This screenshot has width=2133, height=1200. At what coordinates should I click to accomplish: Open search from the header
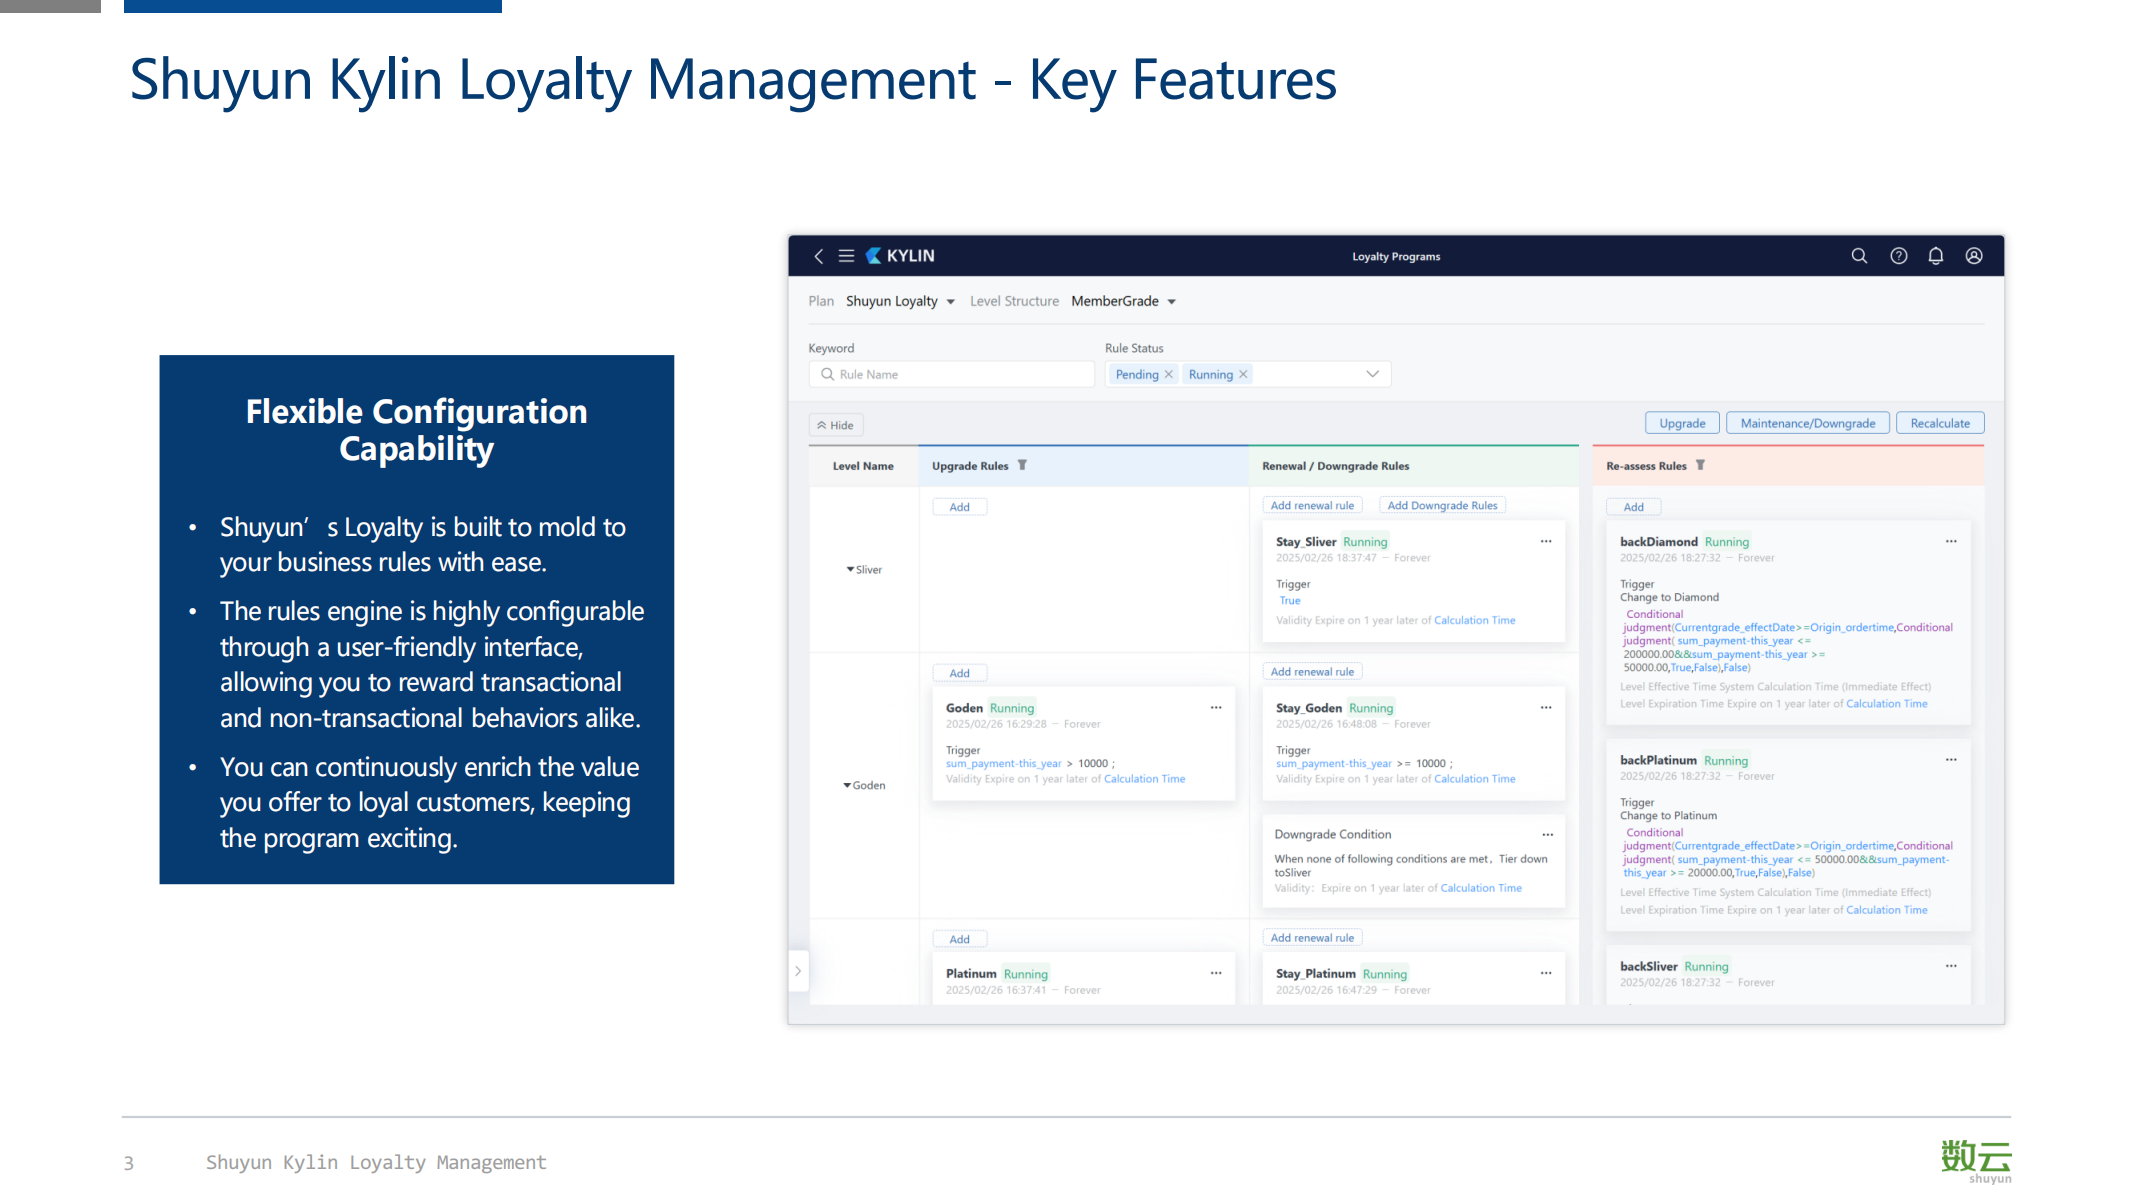coord(1859,256)
